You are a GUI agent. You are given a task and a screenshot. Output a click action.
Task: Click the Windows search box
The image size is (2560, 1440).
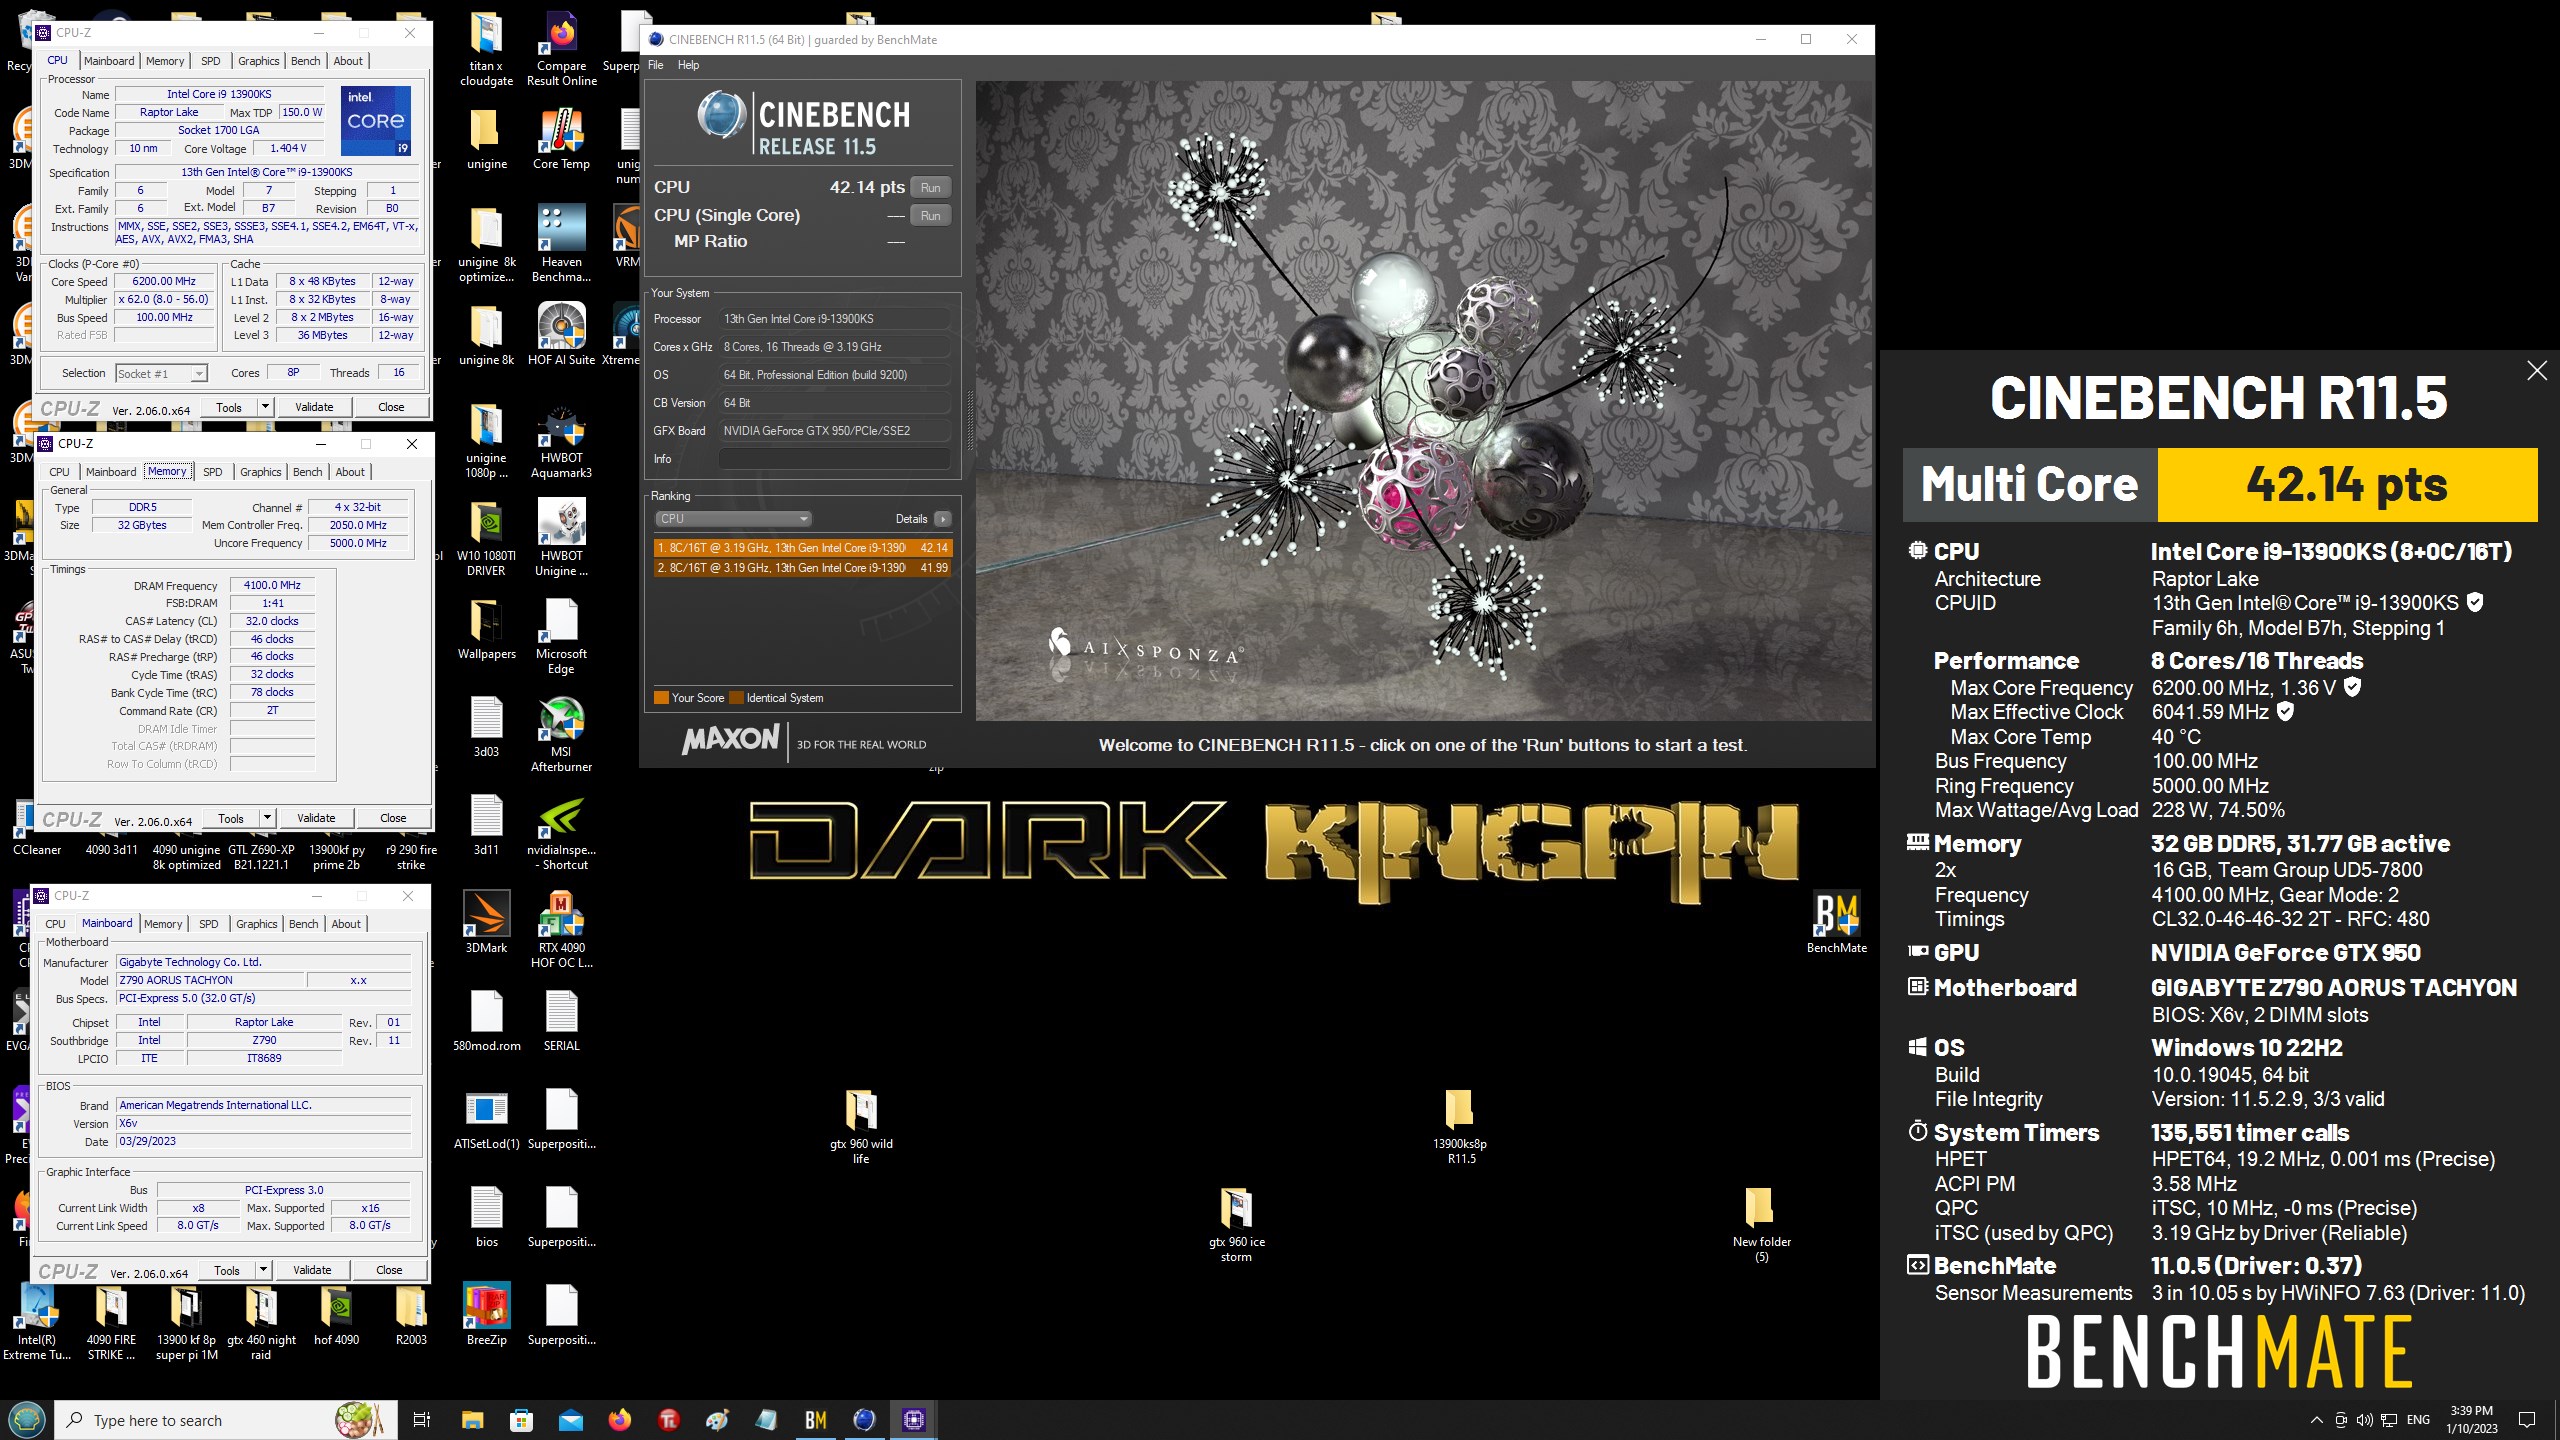click(225, 1420)
